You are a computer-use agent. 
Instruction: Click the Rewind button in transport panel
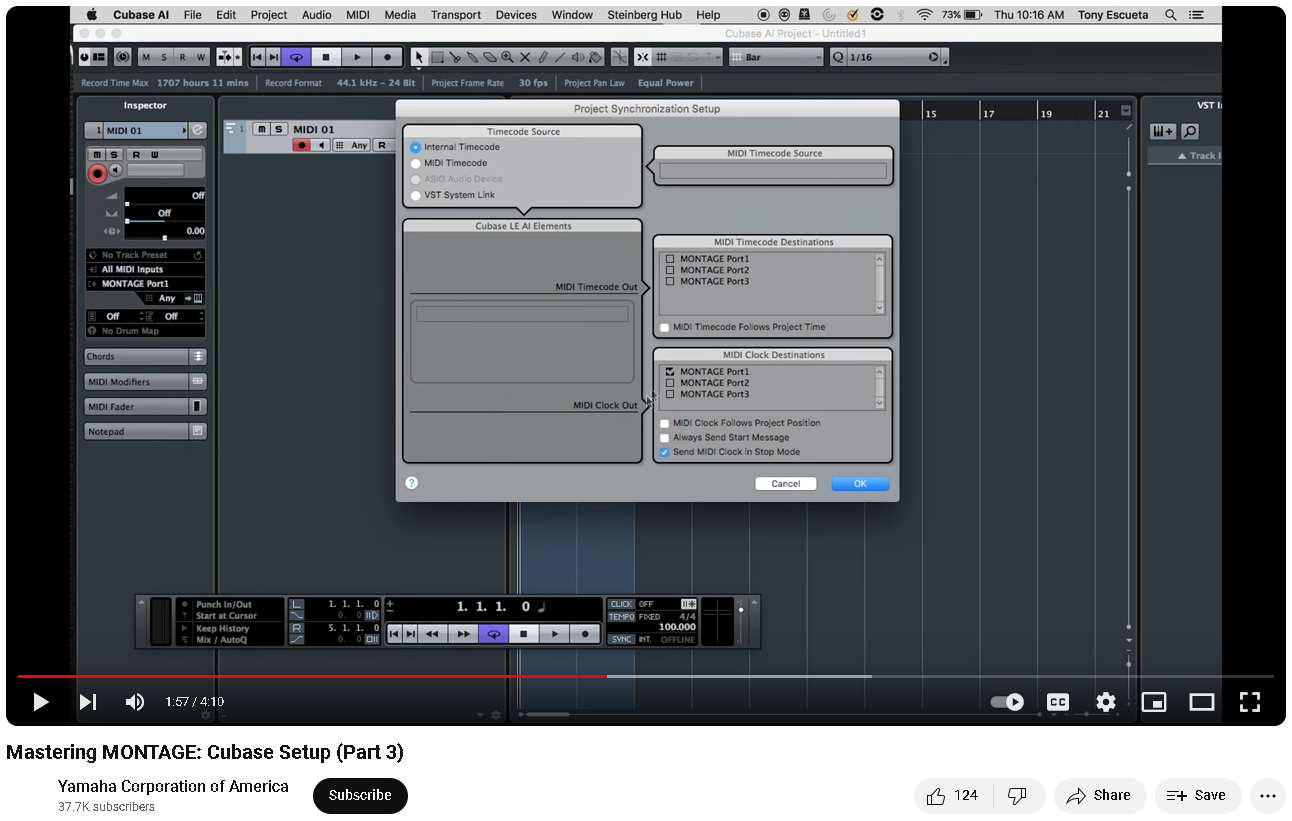pyautogui.click(x=431, y=634)
